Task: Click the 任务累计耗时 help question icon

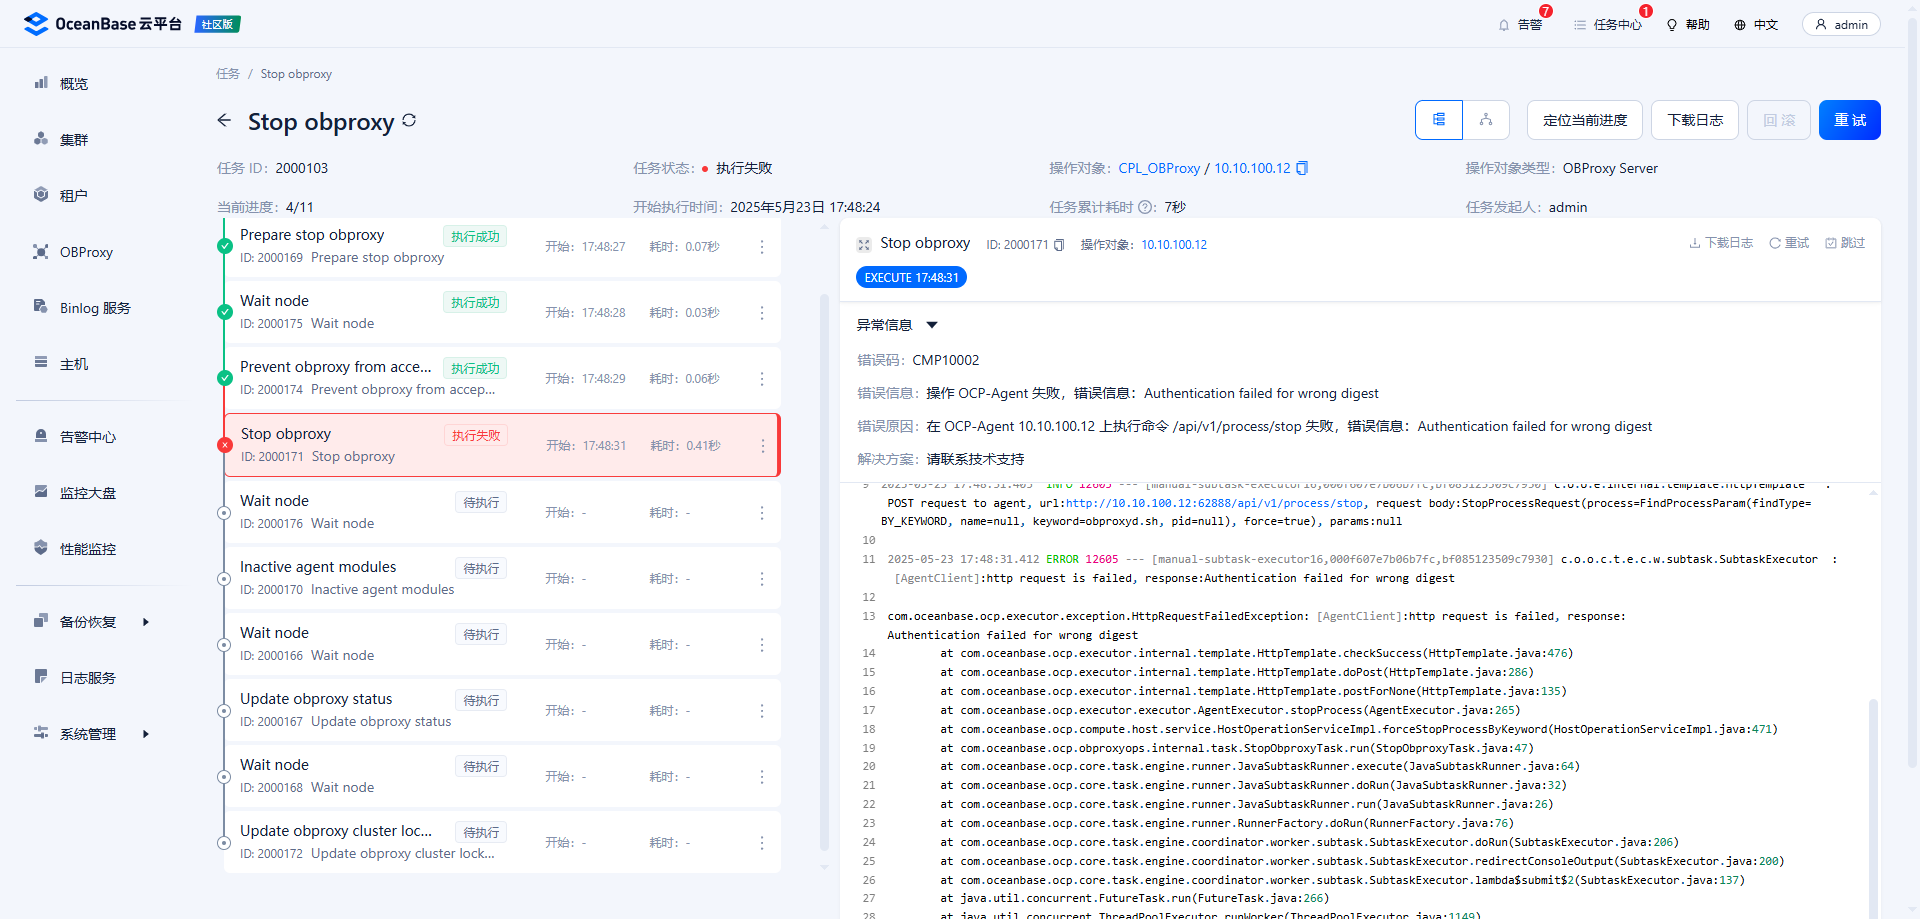Action: pos(1146,207)
